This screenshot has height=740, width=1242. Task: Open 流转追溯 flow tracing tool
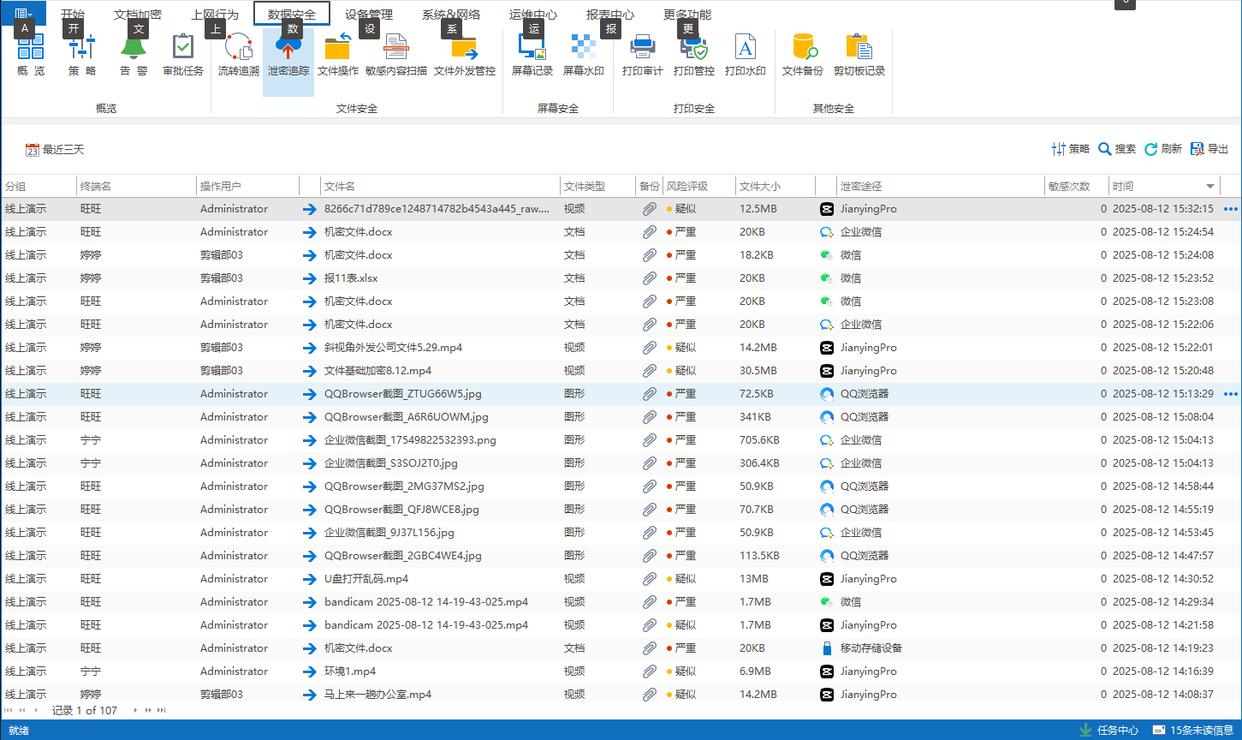point(239,54)
